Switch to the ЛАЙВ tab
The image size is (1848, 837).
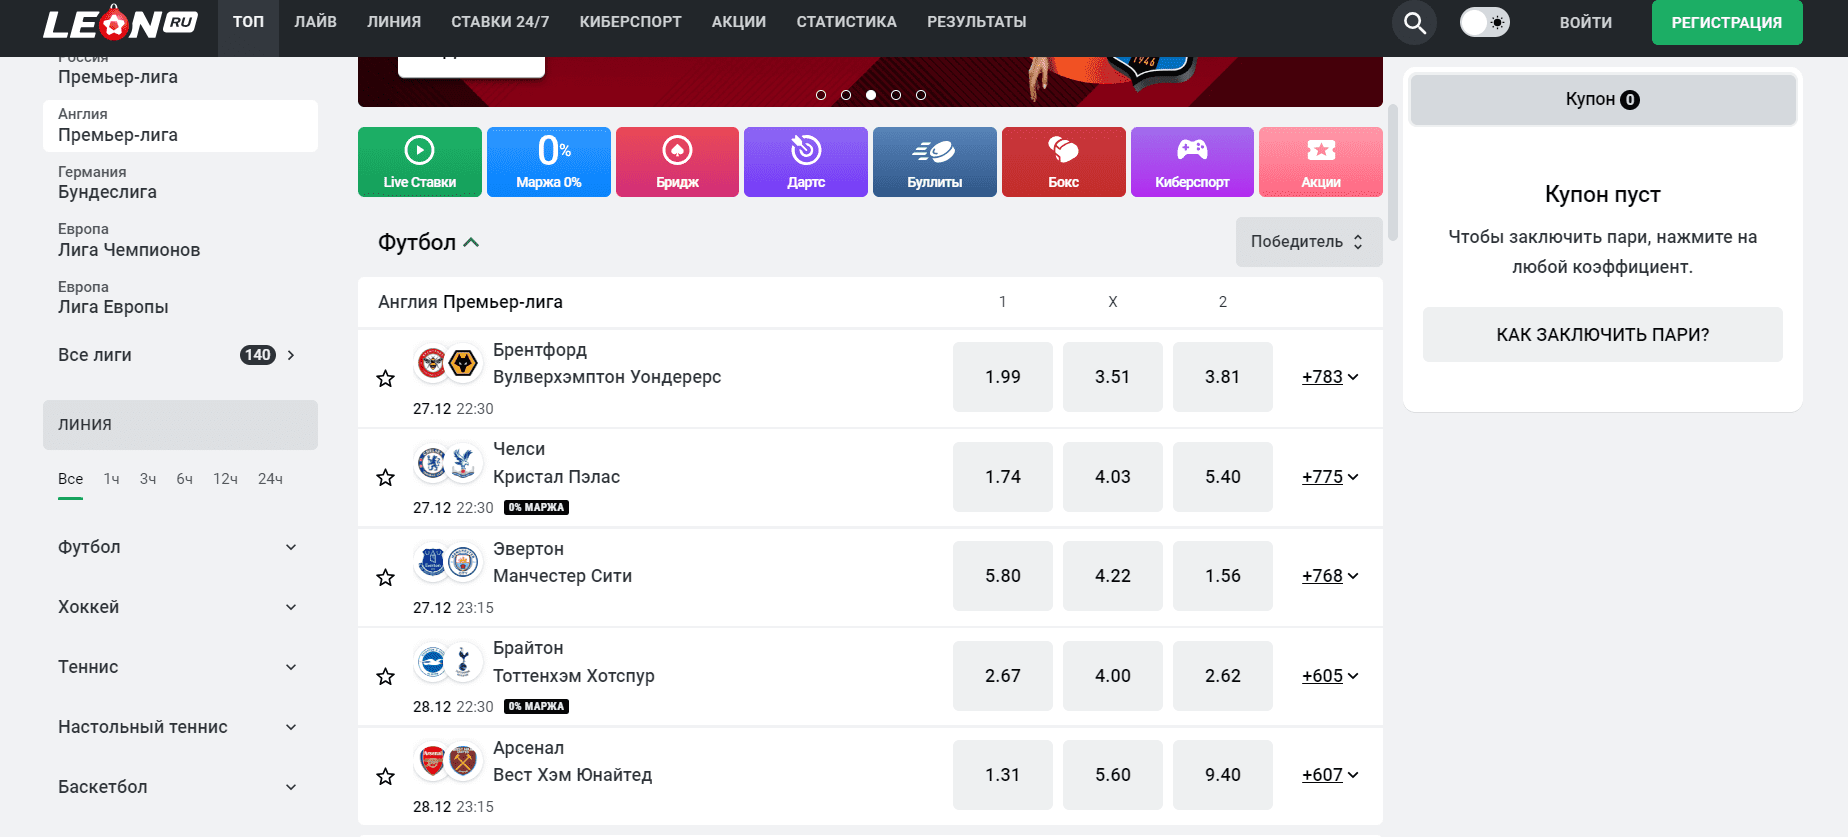(x=315, y=22)
